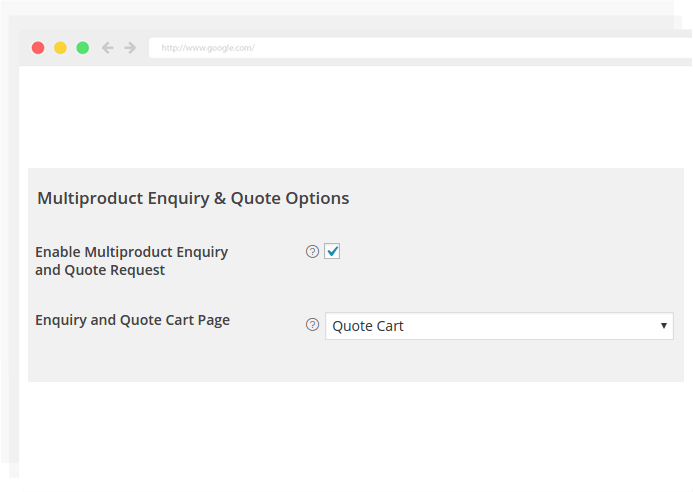
Task: Disable Multiproduct Enquiry and Quote Request checkbox
Action: click(332, 252)
